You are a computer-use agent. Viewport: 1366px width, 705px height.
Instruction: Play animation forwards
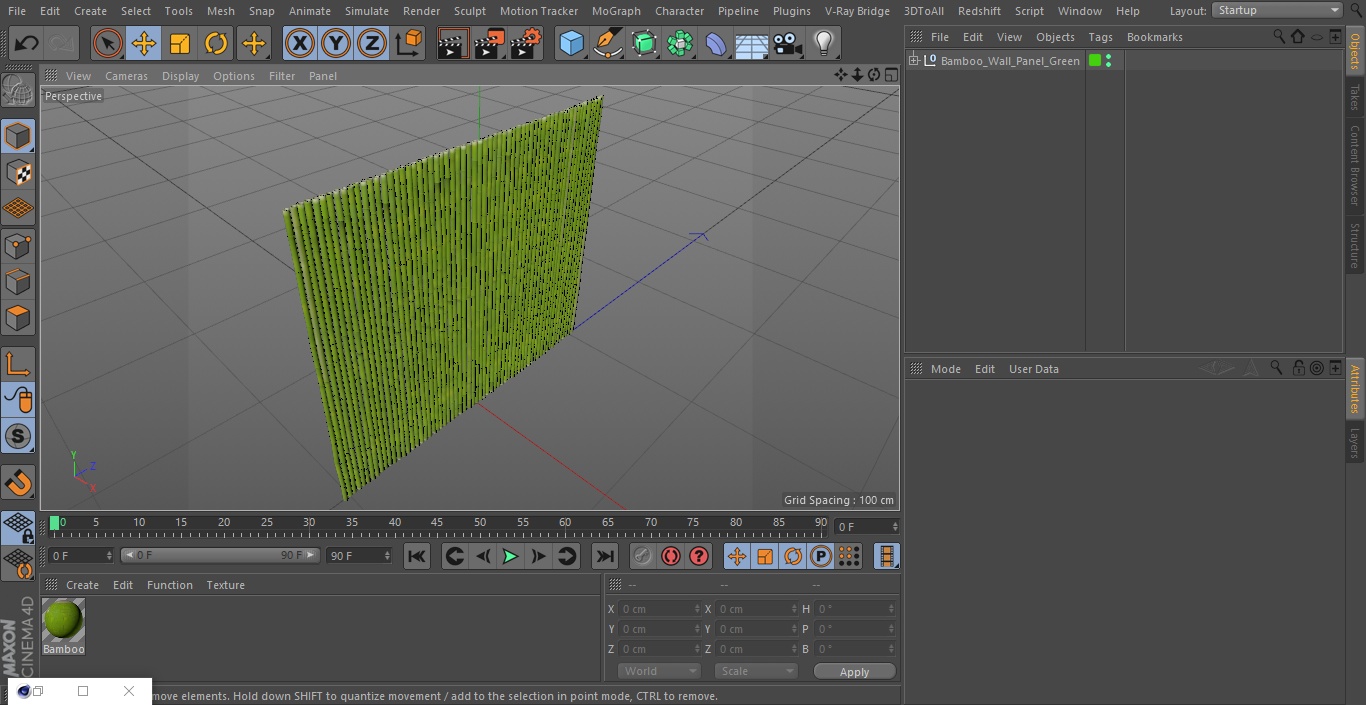[x=510, y=556]
